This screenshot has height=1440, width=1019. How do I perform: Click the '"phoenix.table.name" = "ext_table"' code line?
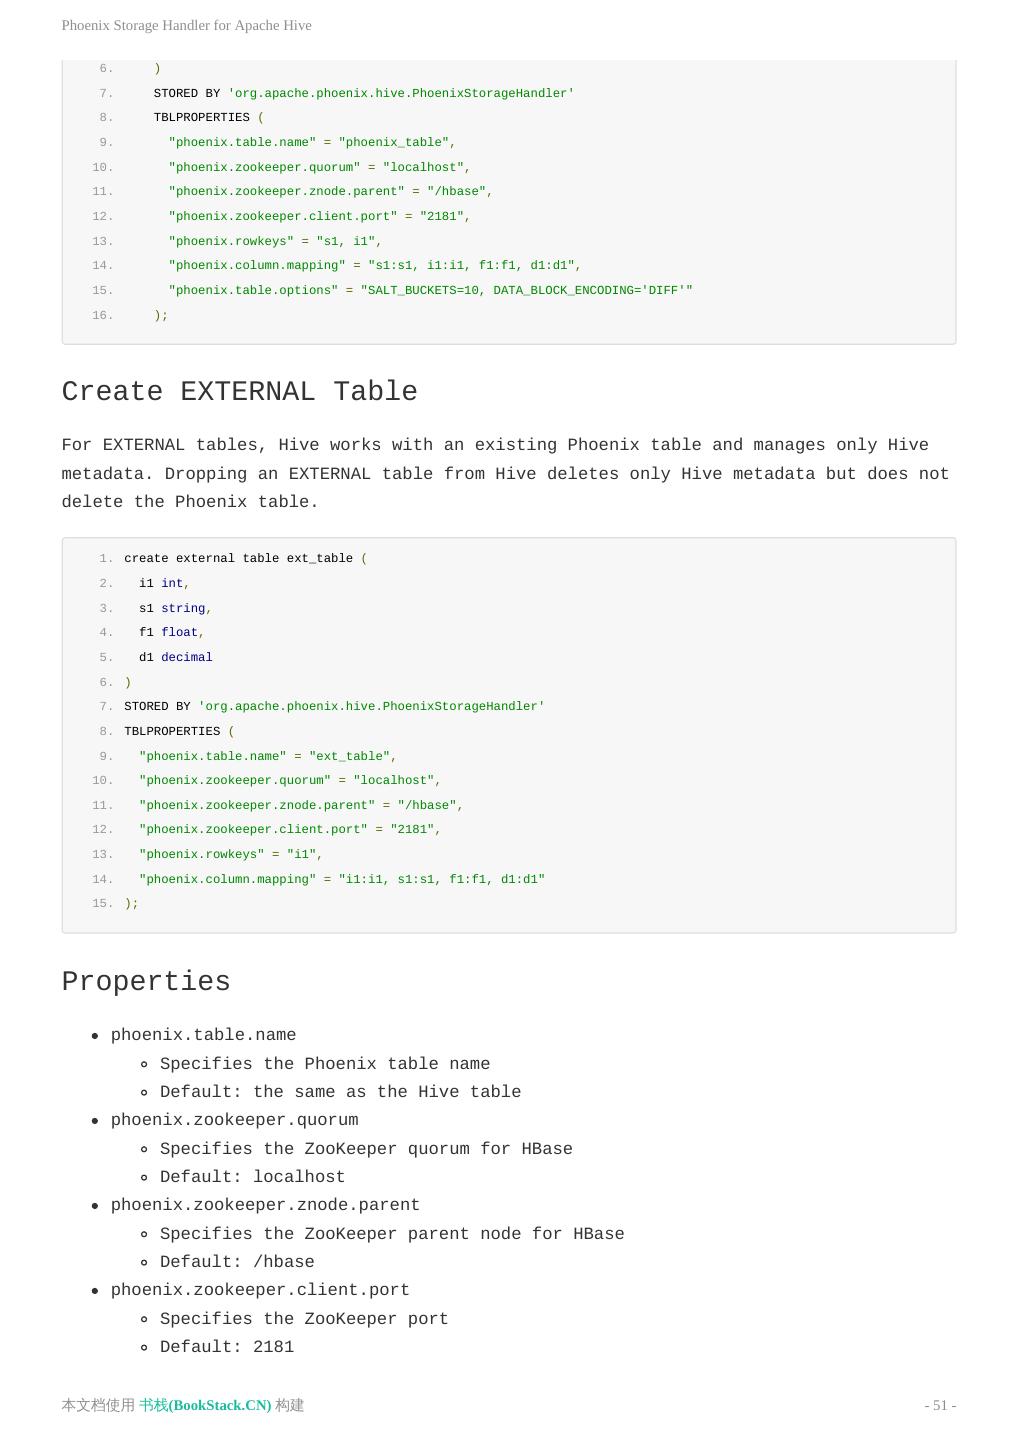coord(267,756)
